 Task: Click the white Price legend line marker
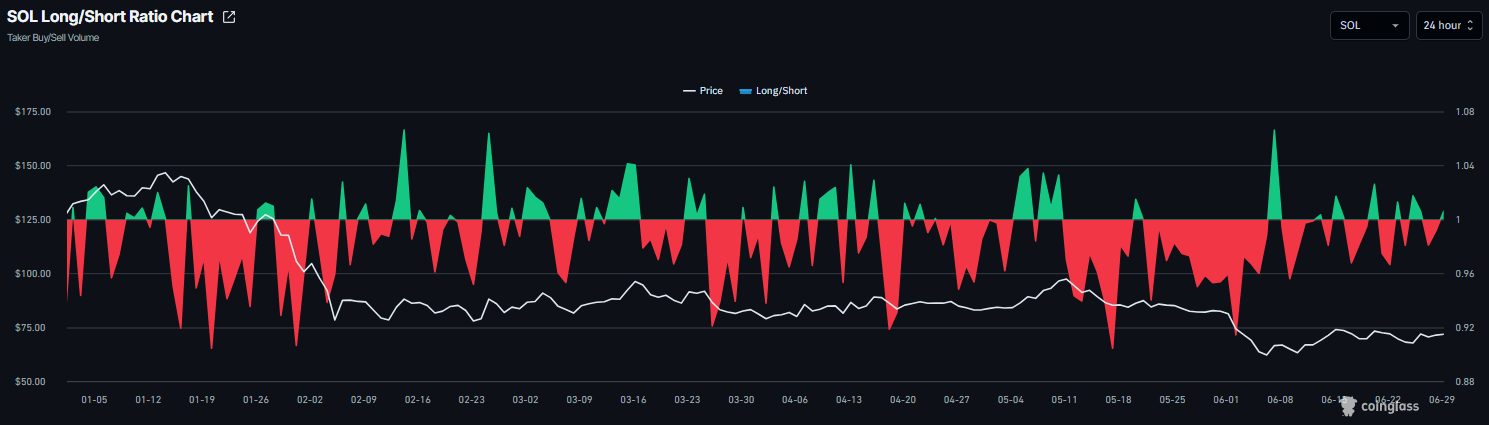[689, 91]
